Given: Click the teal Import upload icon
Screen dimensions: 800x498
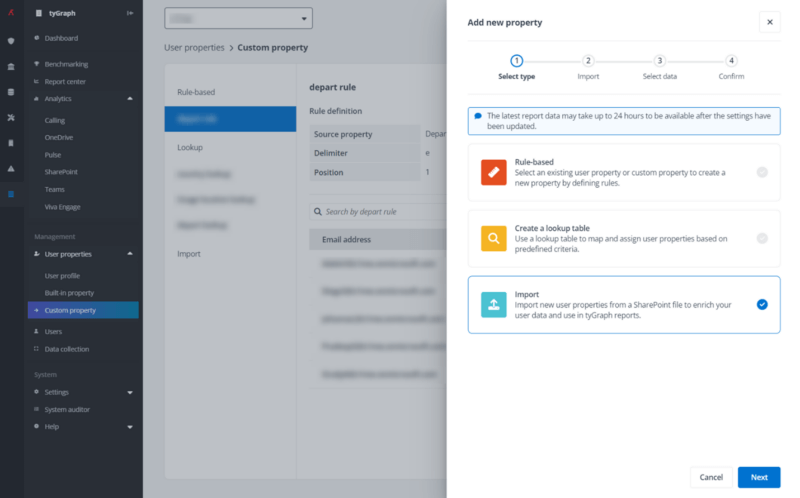Looking at the screenshot, I should [494, 305].
